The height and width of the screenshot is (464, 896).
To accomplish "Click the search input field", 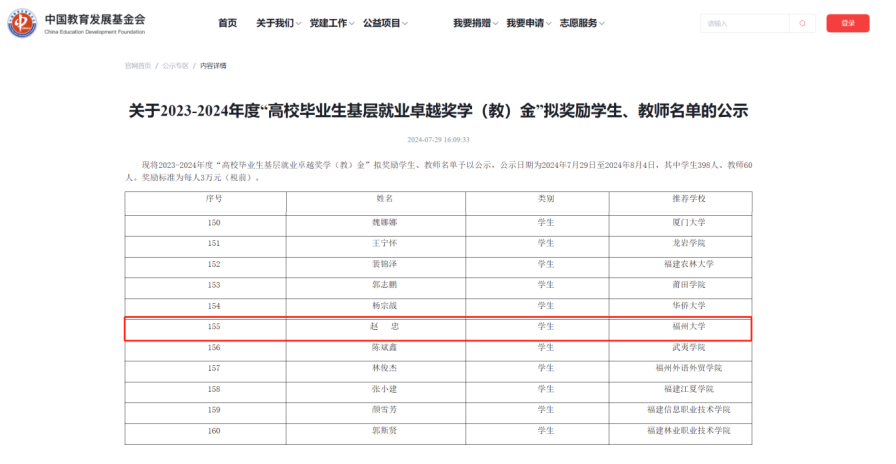I will pyautogui.click(x=744, y=23).
